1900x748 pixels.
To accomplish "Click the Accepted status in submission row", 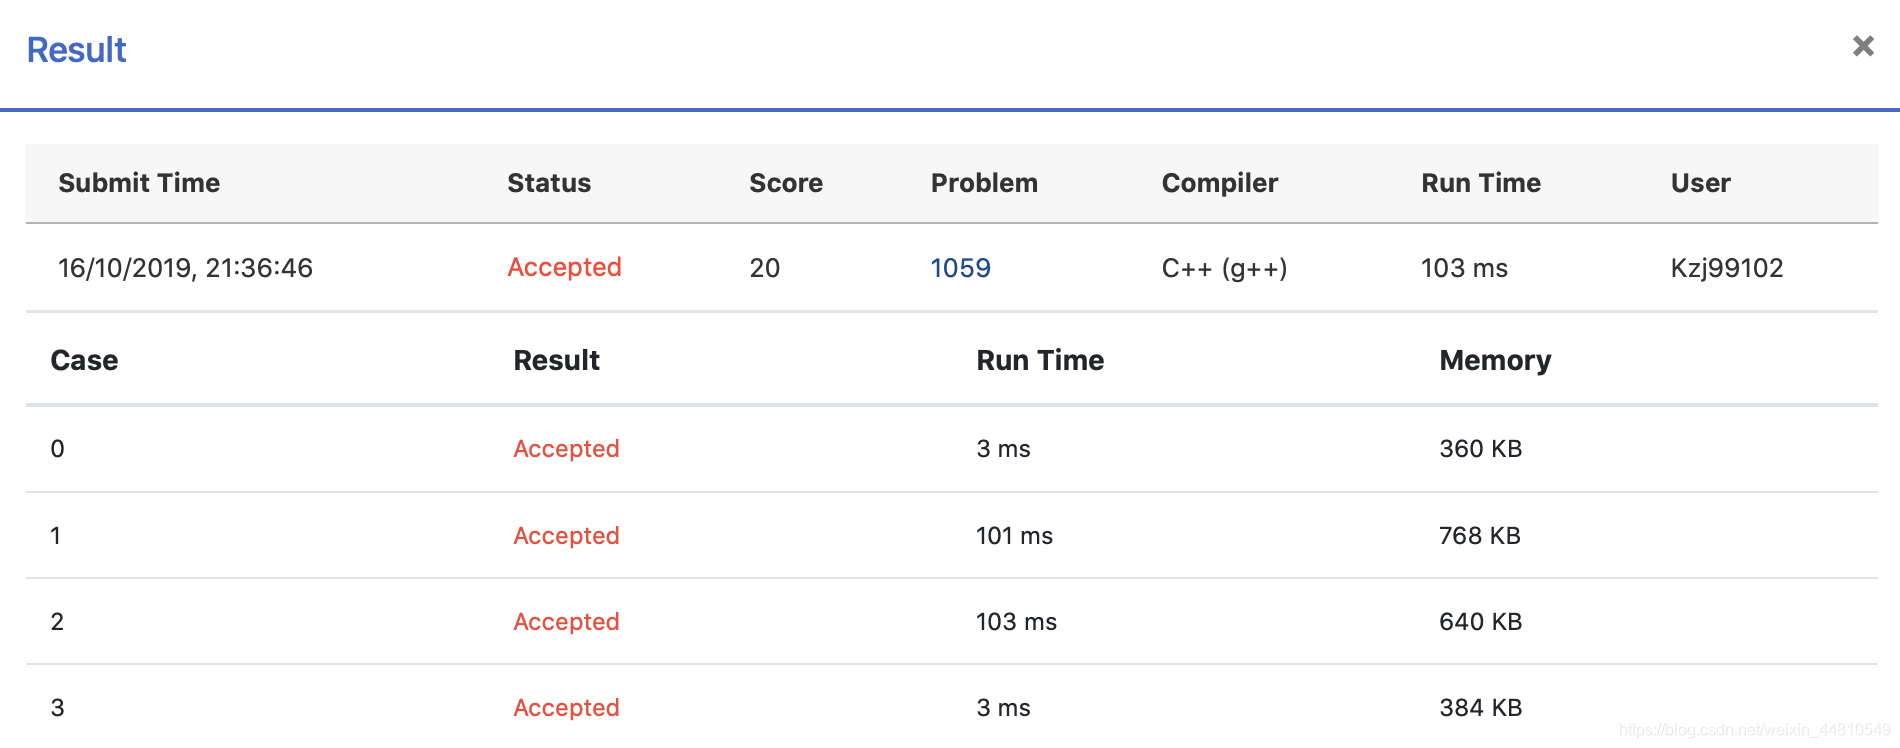I will tap(564, 267).
